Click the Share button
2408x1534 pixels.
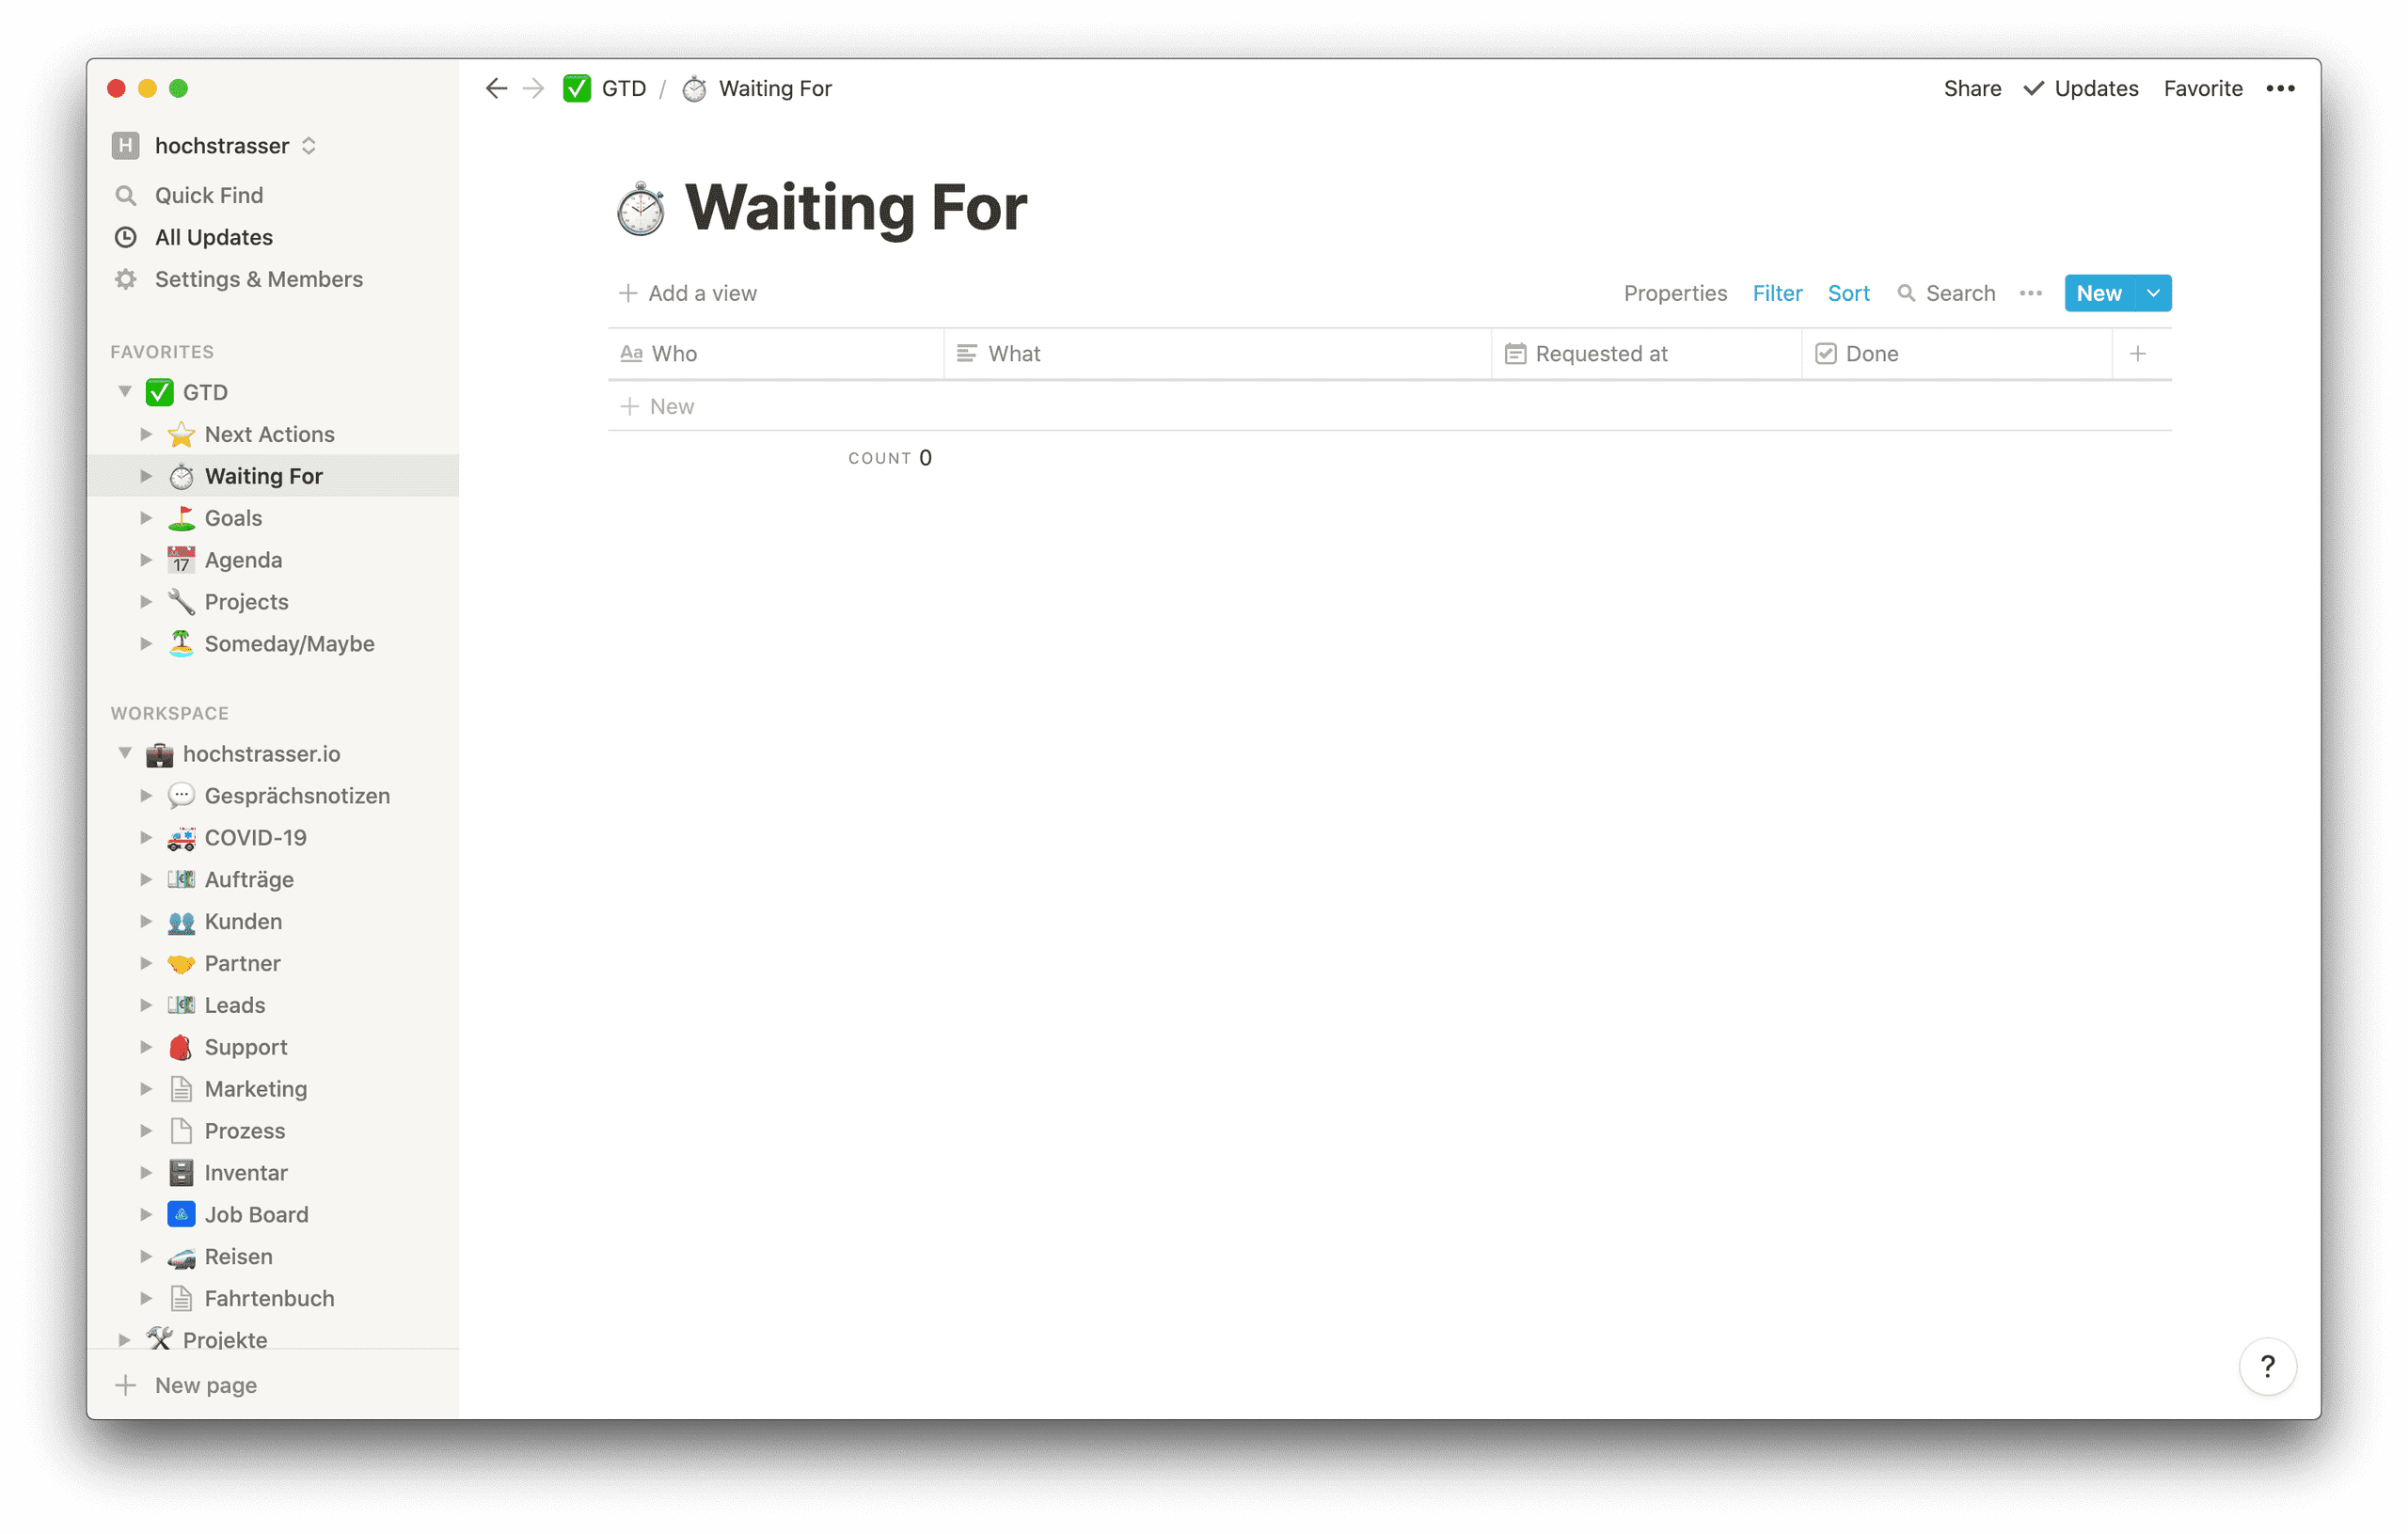[1972, 88]
